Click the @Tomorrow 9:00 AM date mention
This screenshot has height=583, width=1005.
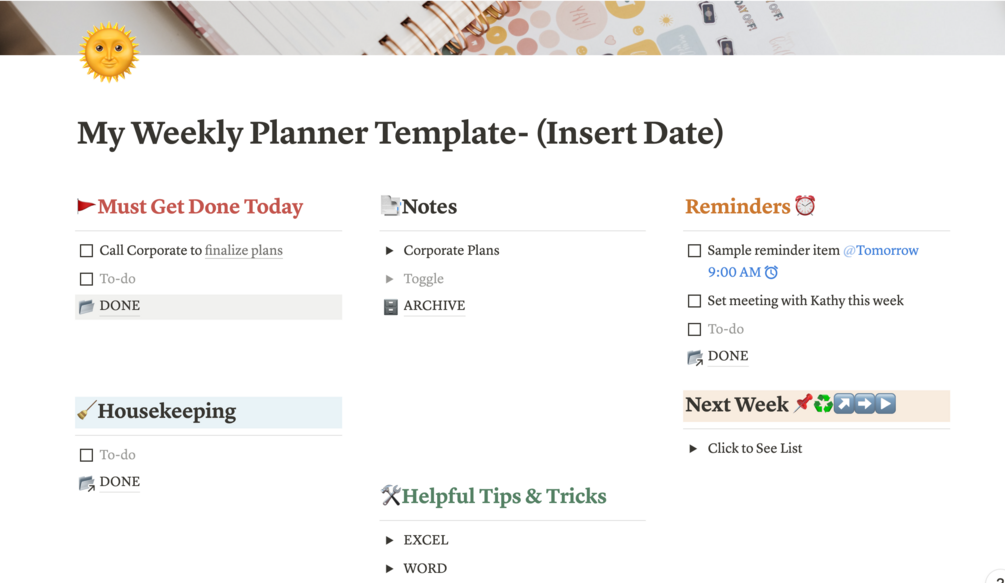tap(880, 251)
